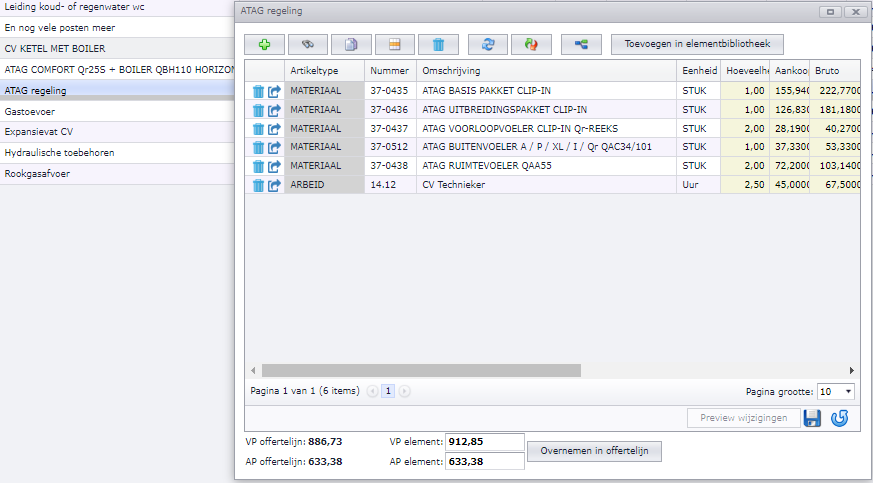
Task: Delete the ATAG UITBREIDINGSPAKKET row
Action: [258, 110]
